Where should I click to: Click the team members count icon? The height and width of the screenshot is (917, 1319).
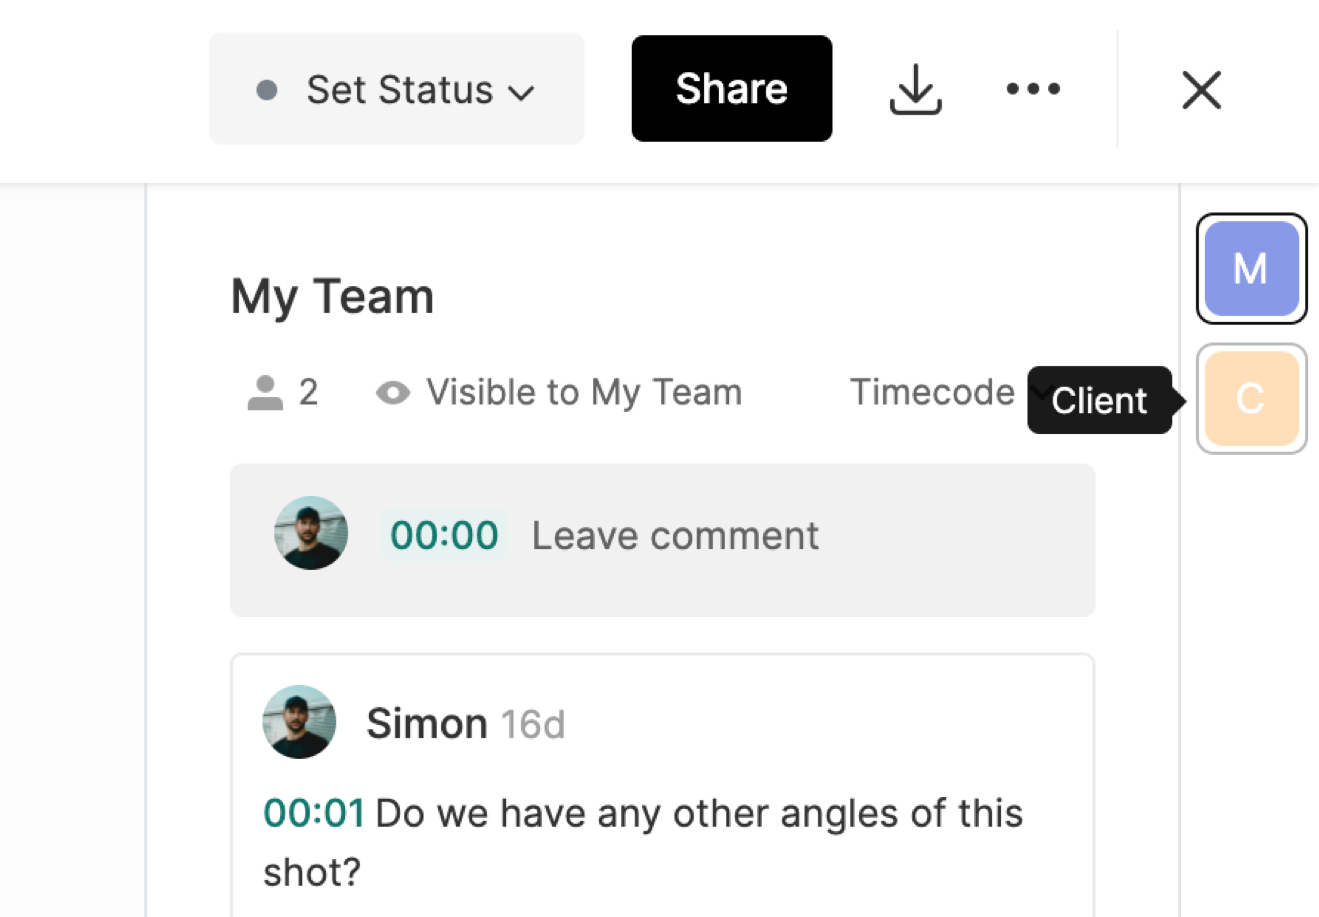click(265, 393)
